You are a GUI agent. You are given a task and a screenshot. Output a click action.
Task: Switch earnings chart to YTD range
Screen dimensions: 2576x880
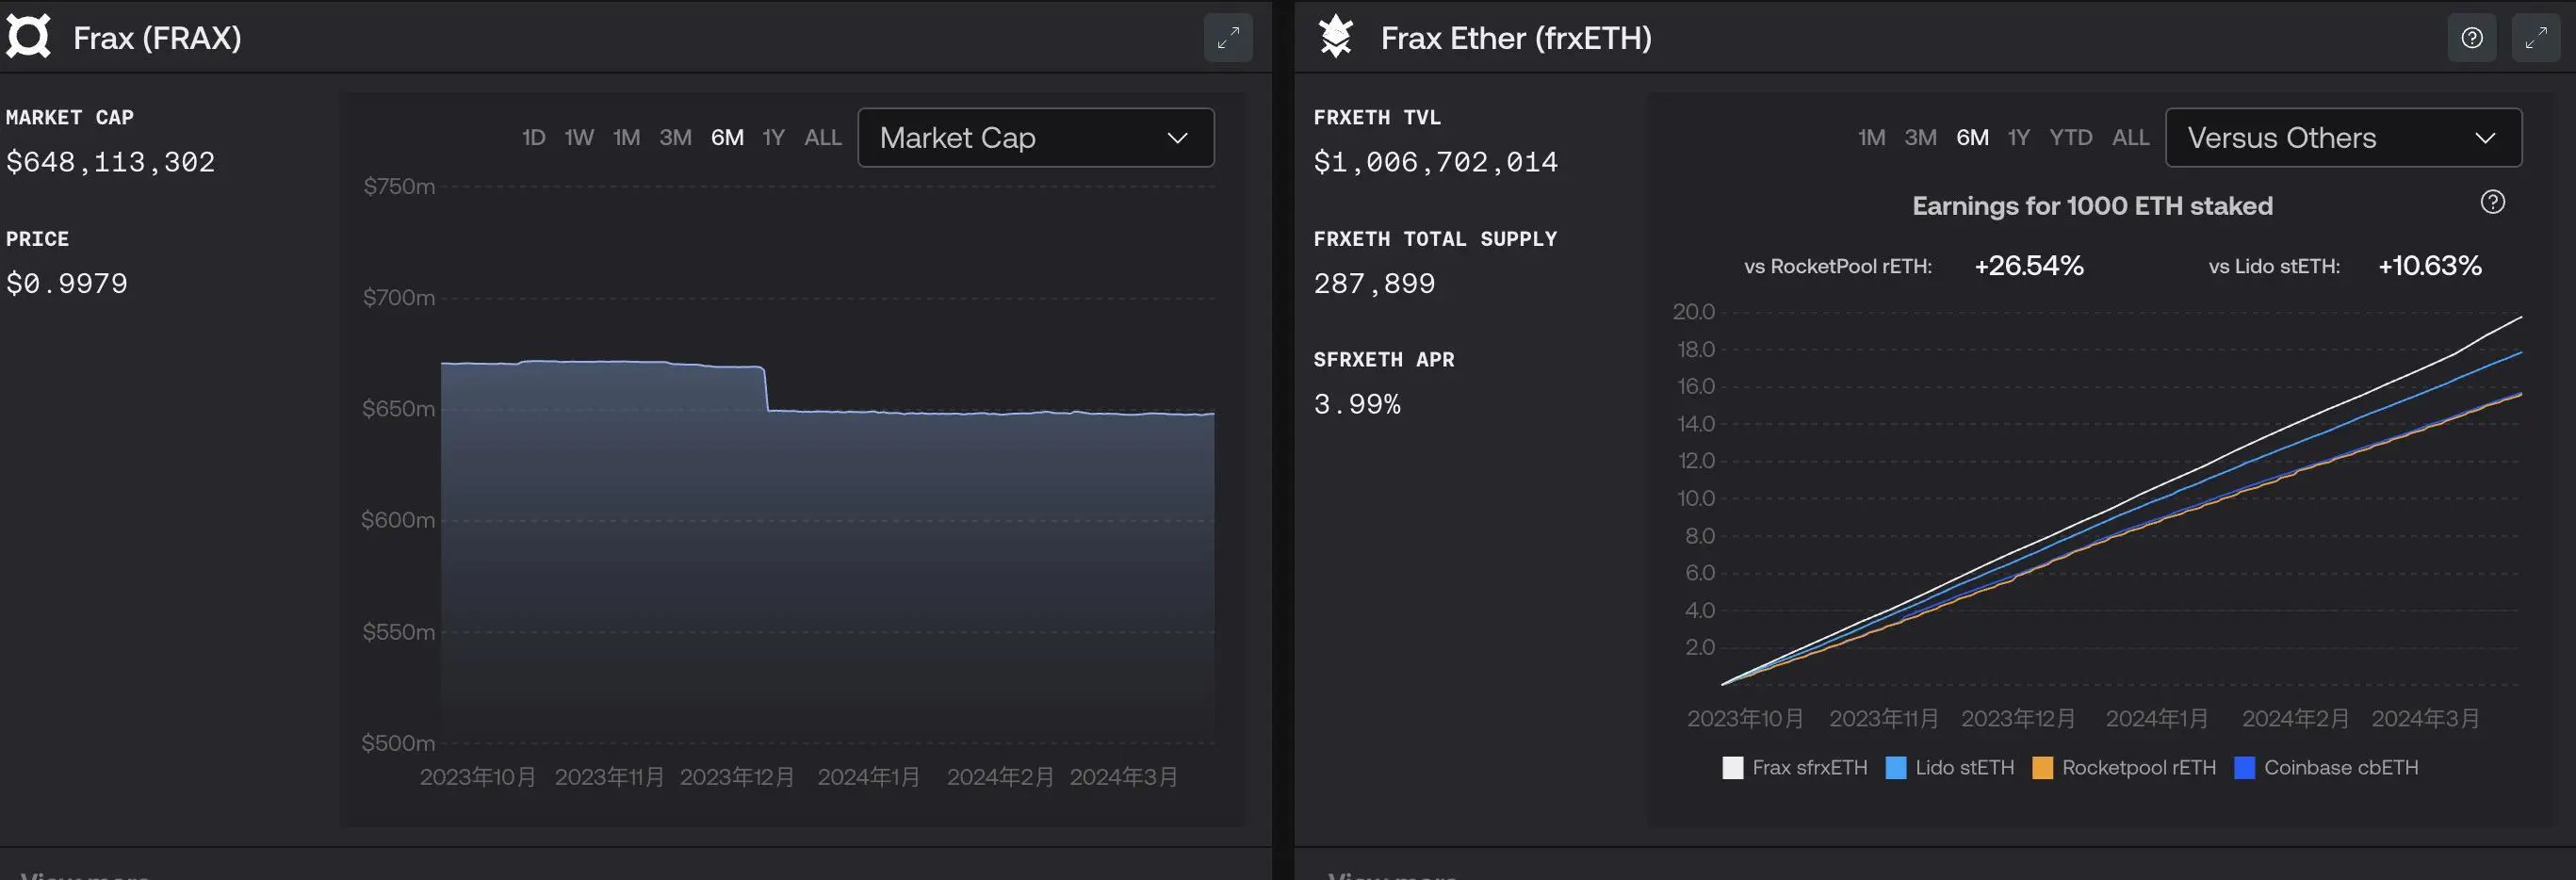click(x=2070, y=137)
